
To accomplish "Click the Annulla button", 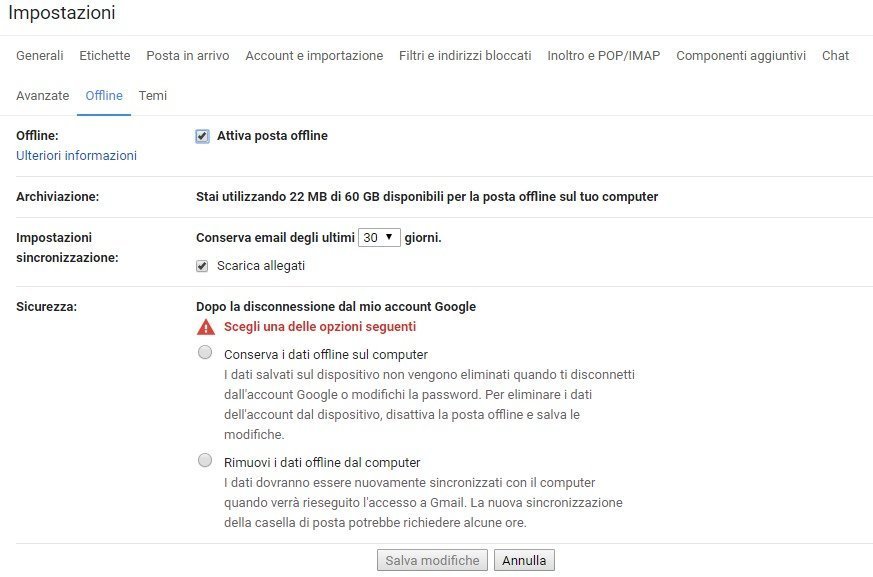I will 524,561.
